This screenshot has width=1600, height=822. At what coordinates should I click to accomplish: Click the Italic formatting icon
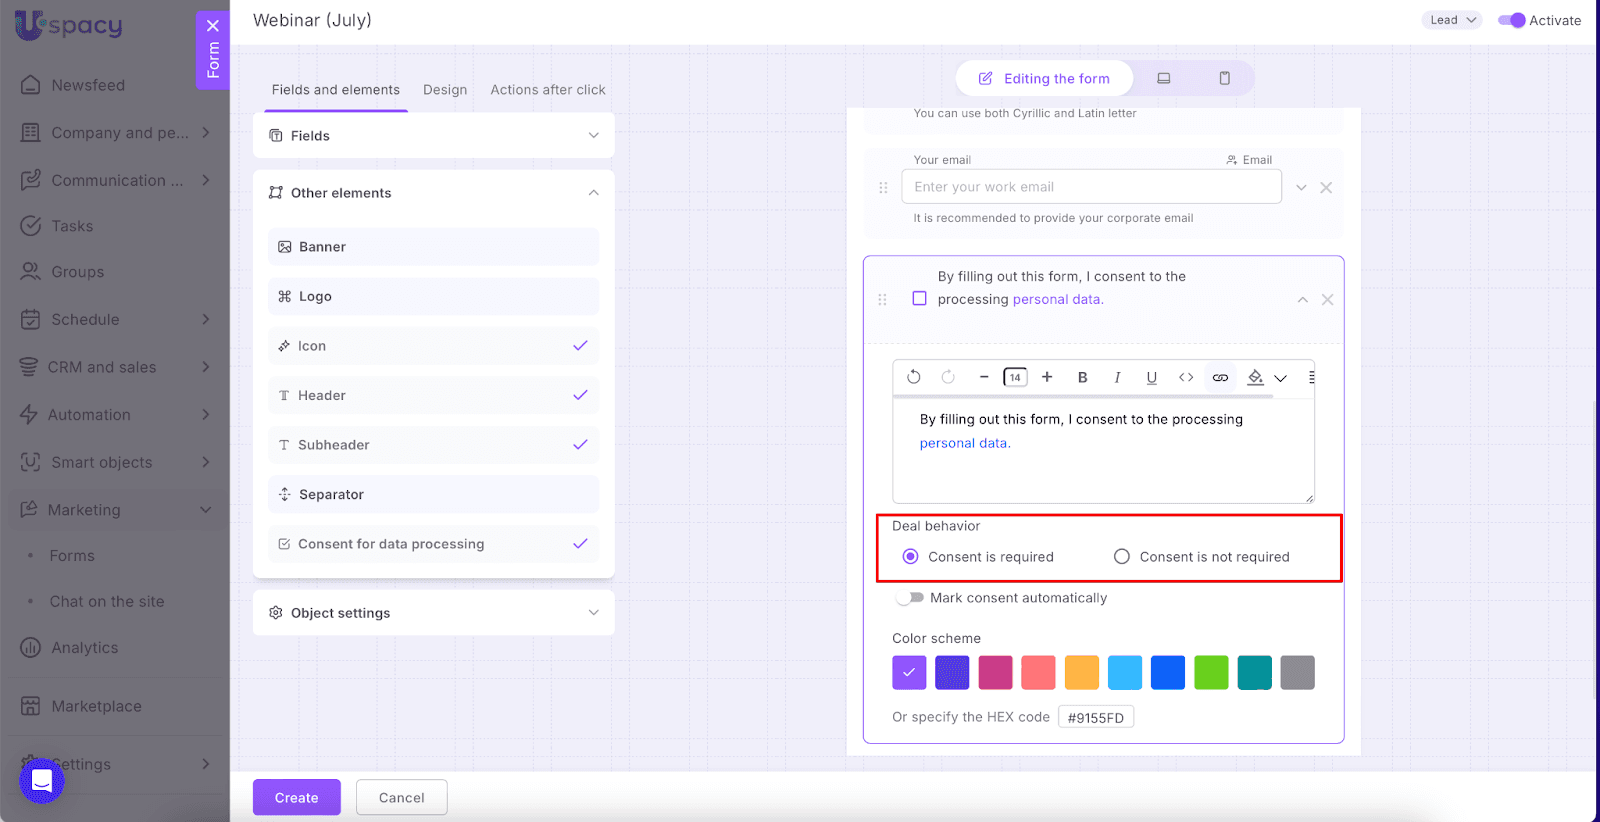[1117, 377]
